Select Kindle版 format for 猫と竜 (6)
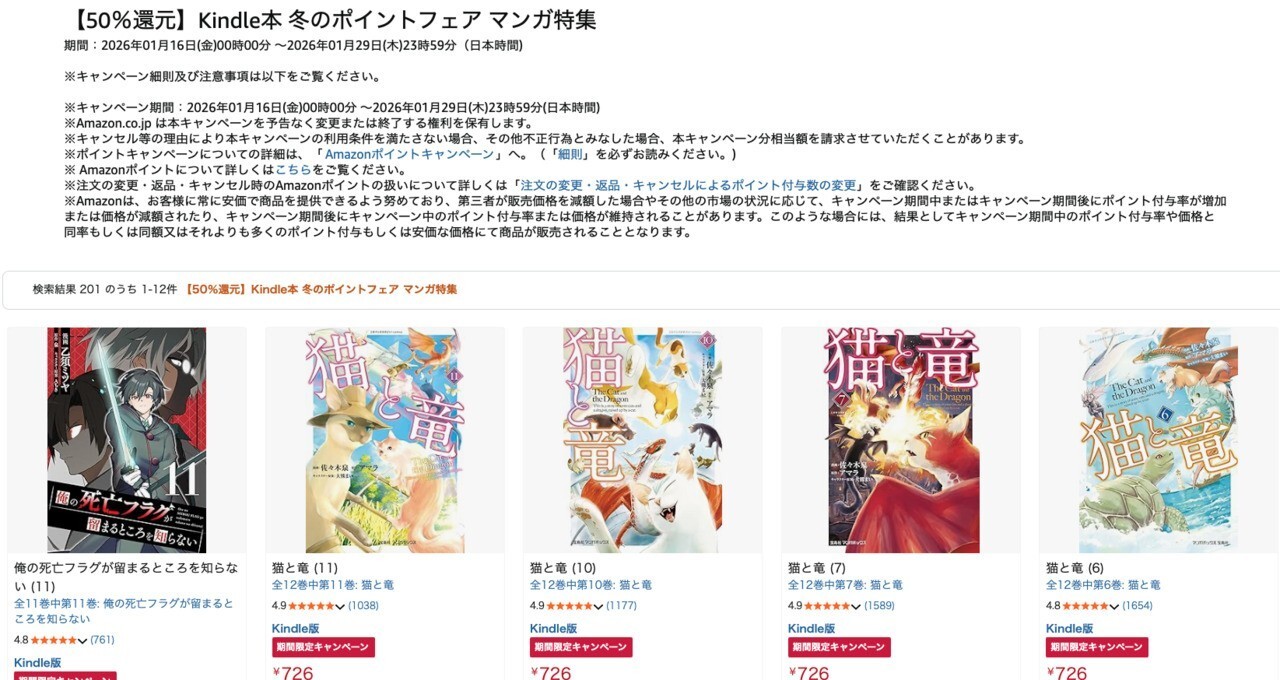The width and height of the screenshot is (1280, 680). click(1069, 629)
